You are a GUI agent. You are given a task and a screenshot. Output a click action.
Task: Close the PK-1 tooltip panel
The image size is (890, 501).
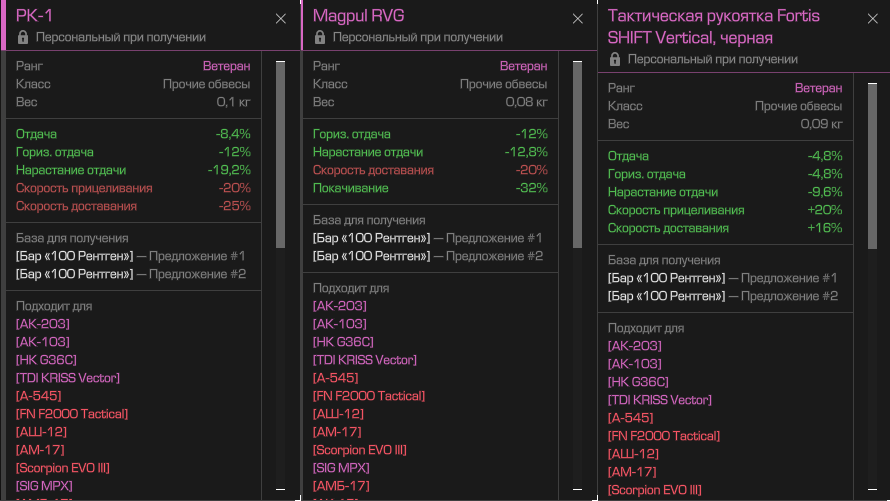pyautogui.click(x=281, y=18)
